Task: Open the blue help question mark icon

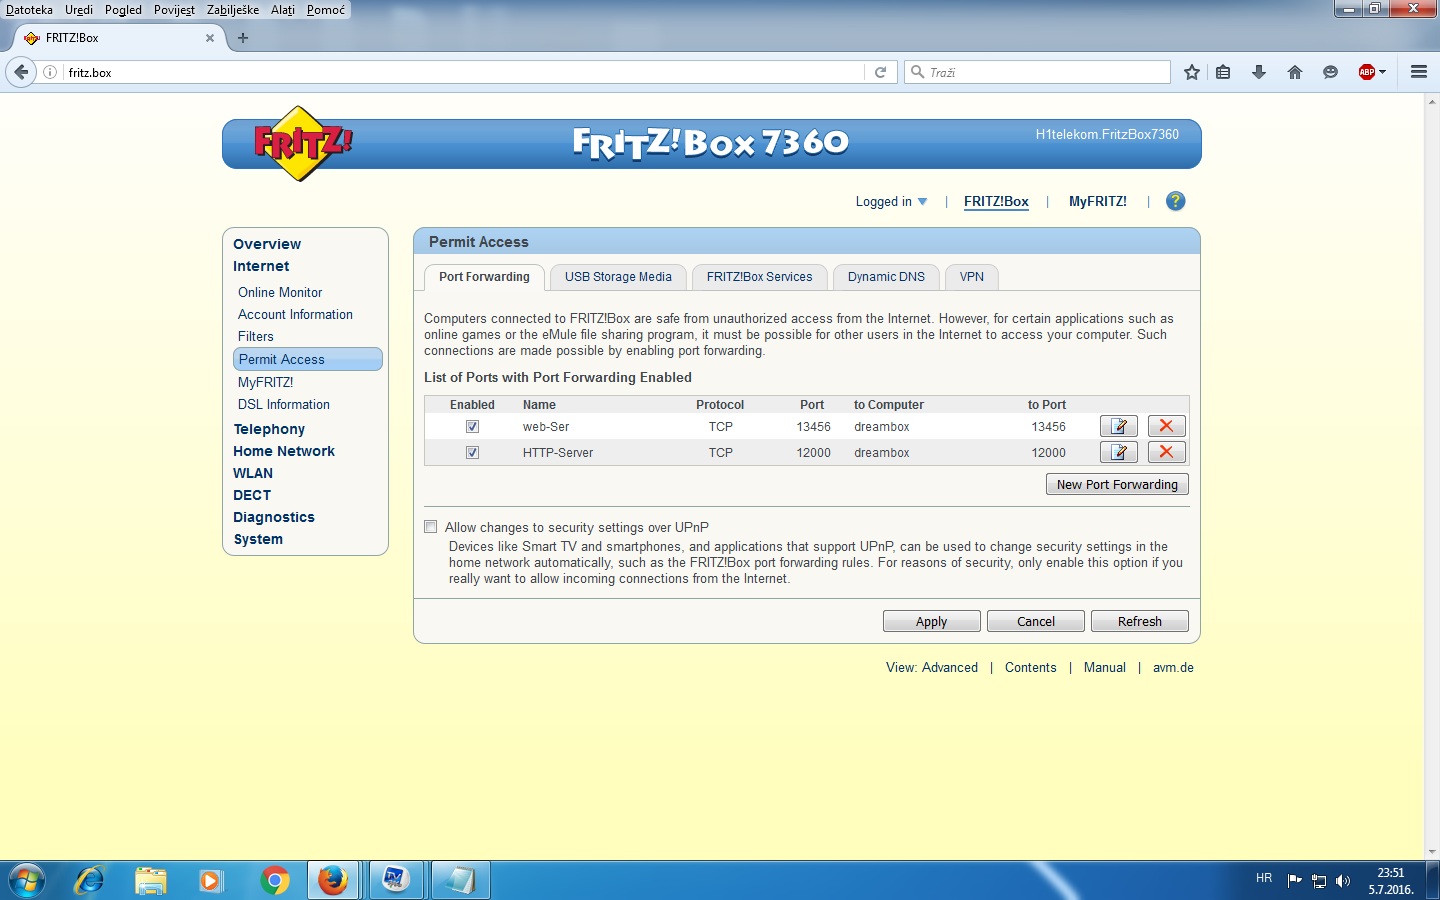Action: coord(1176,201)
